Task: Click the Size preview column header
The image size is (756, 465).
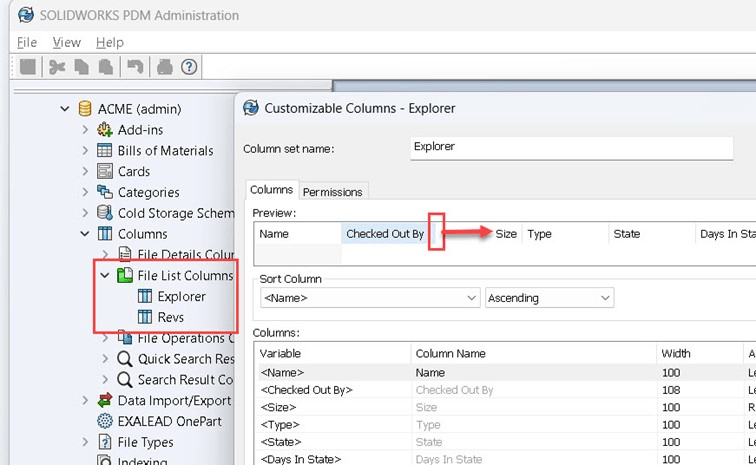Action: [506, 234]
